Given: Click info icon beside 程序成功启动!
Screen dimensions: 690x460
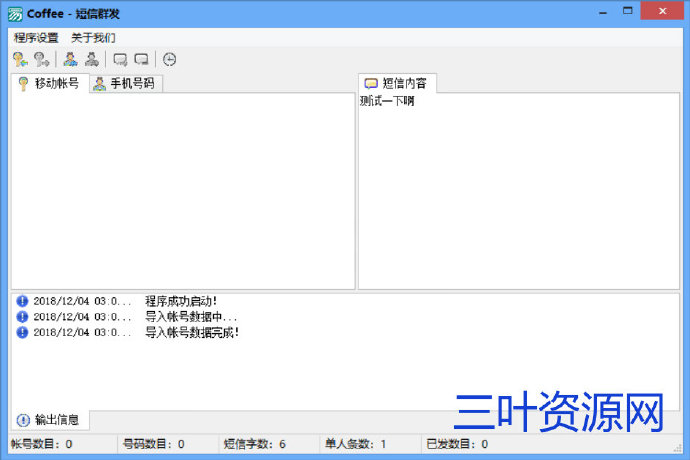Looking at the screenshot, I should click(22, 301).
